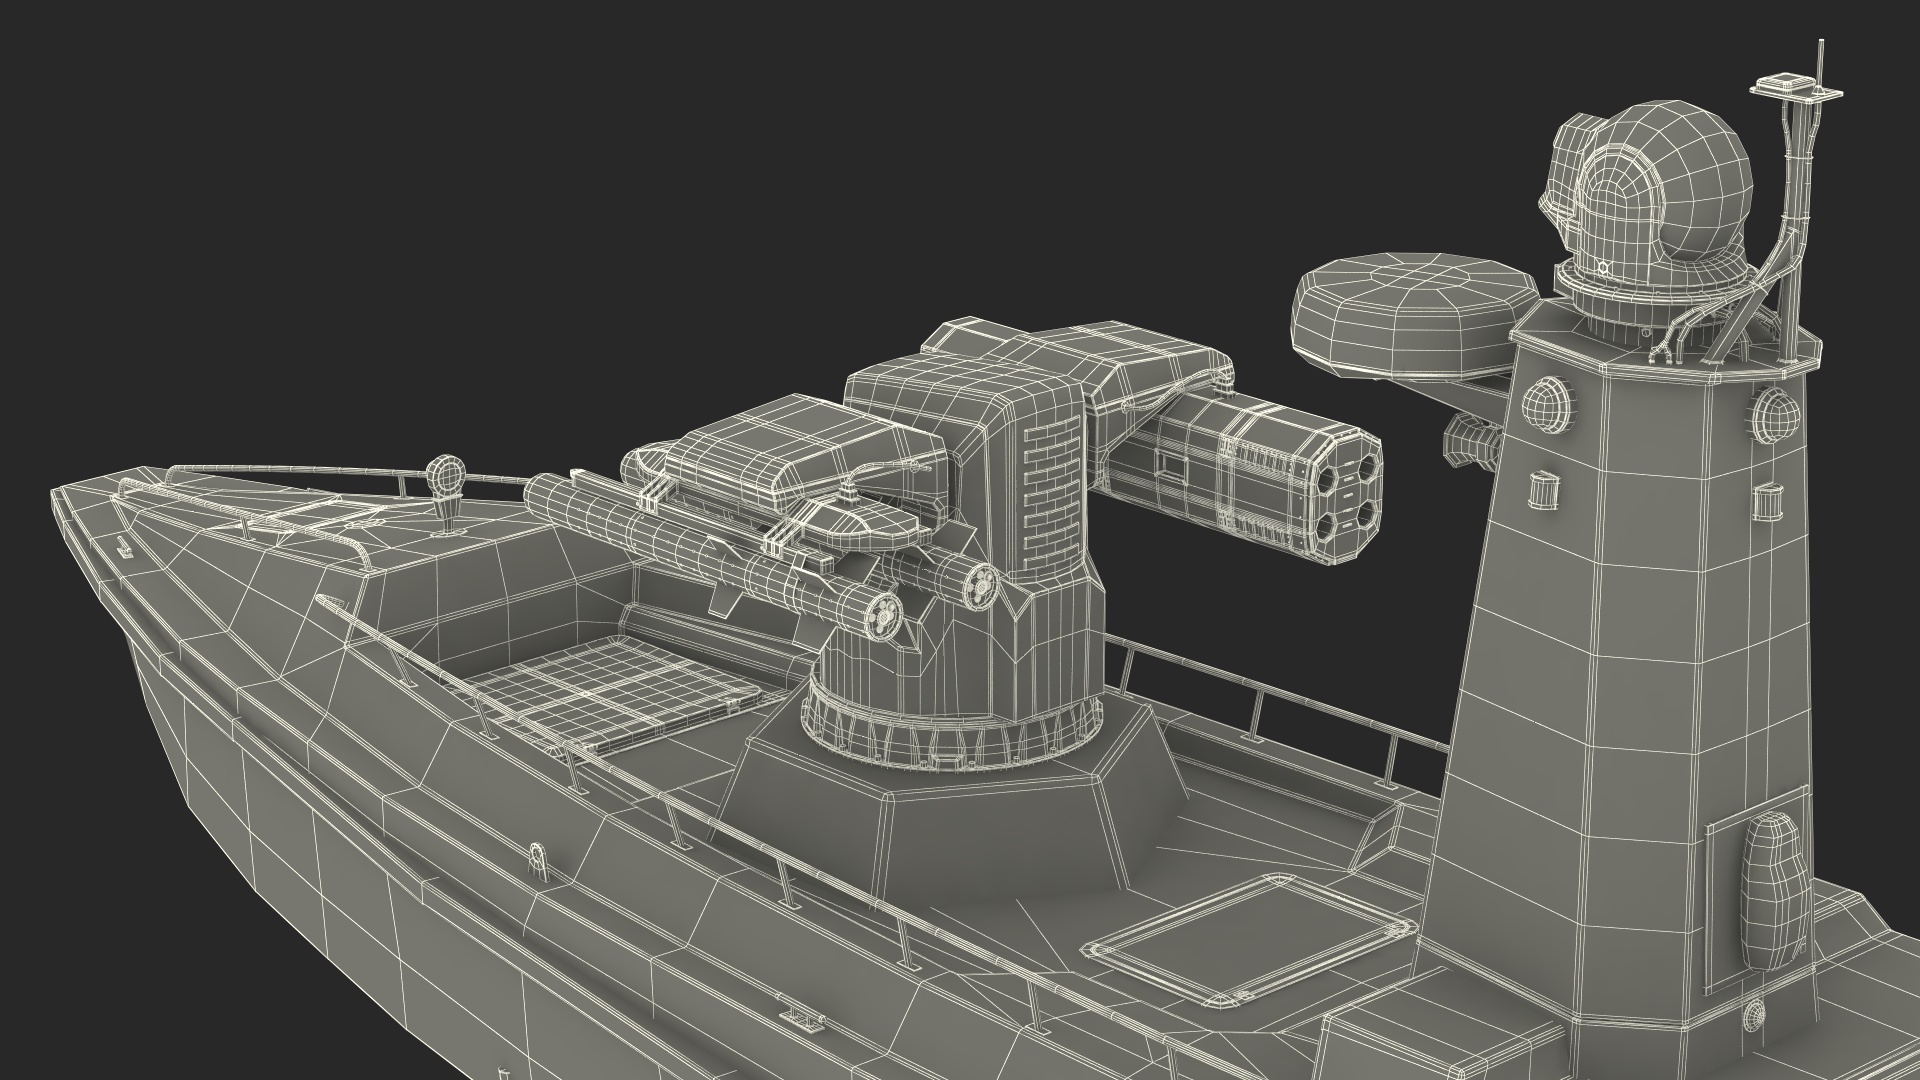Click the left round lamp on mast tower

tap(1547, 403)
